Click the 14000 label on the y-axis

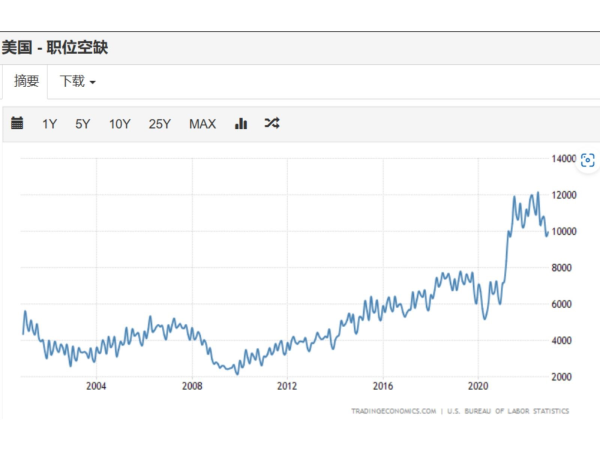click(564, 159)
